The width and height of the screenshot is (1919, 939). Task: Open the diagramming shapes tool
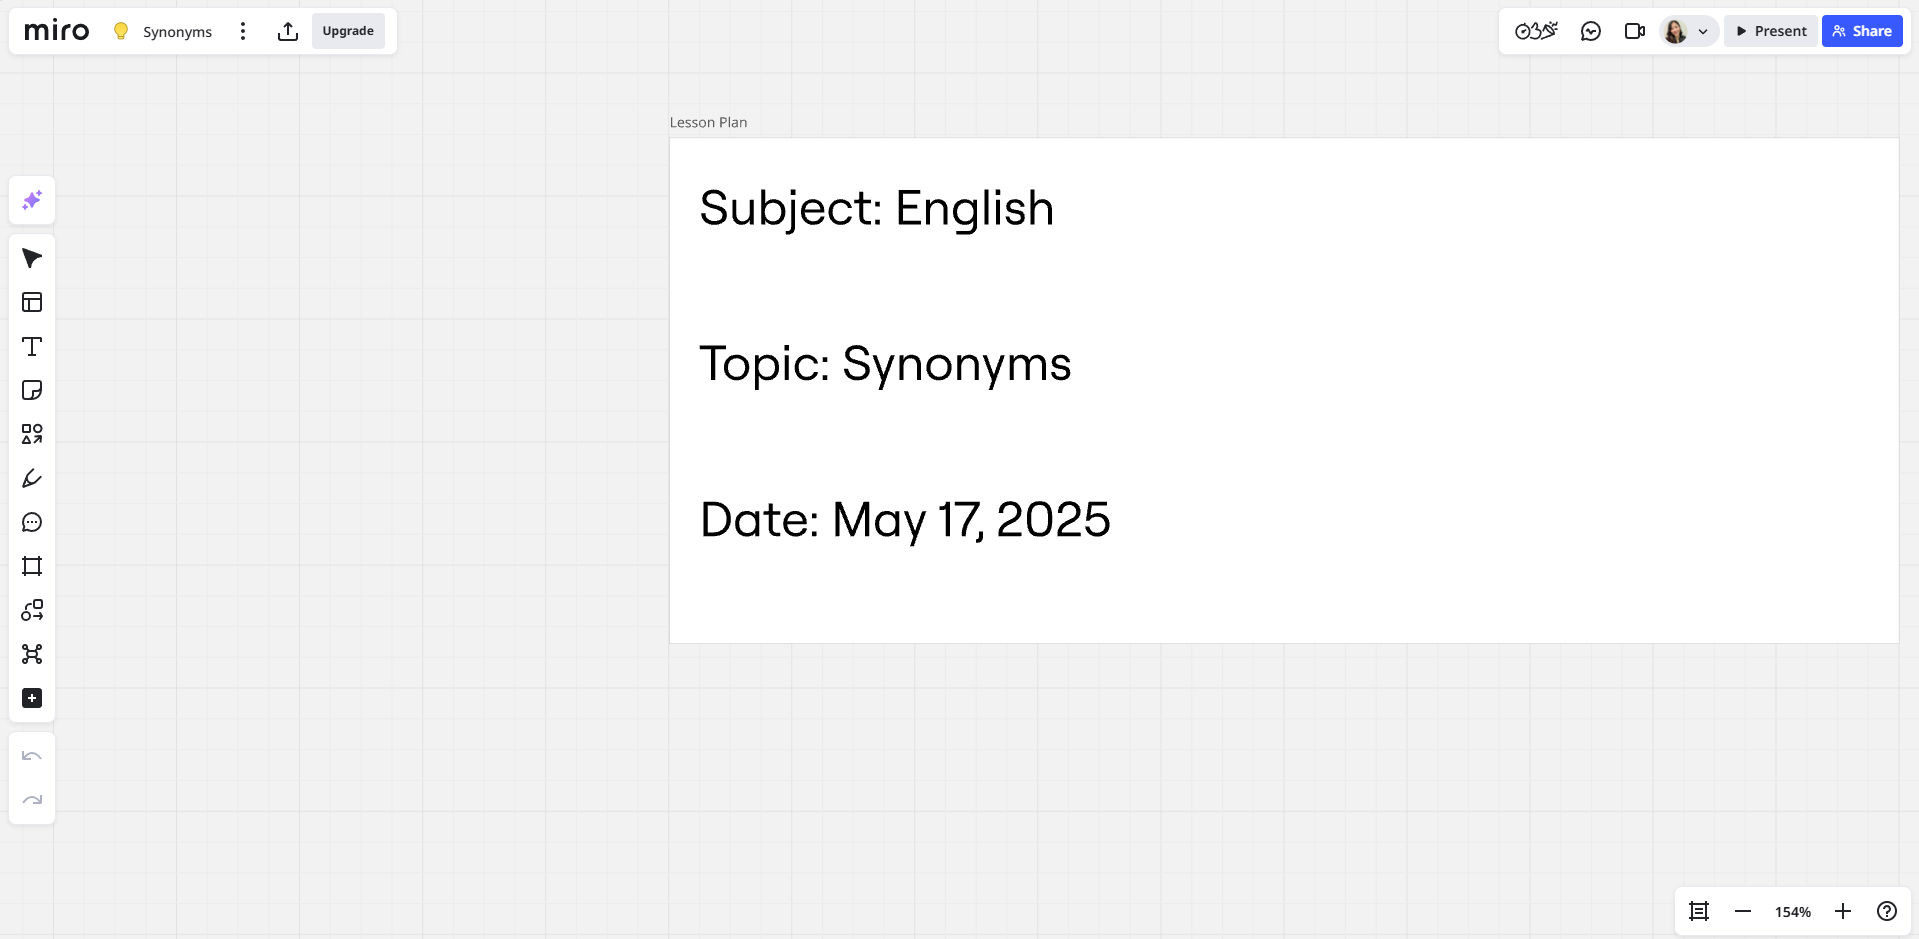pyautogui.click(x=32, y=610)
